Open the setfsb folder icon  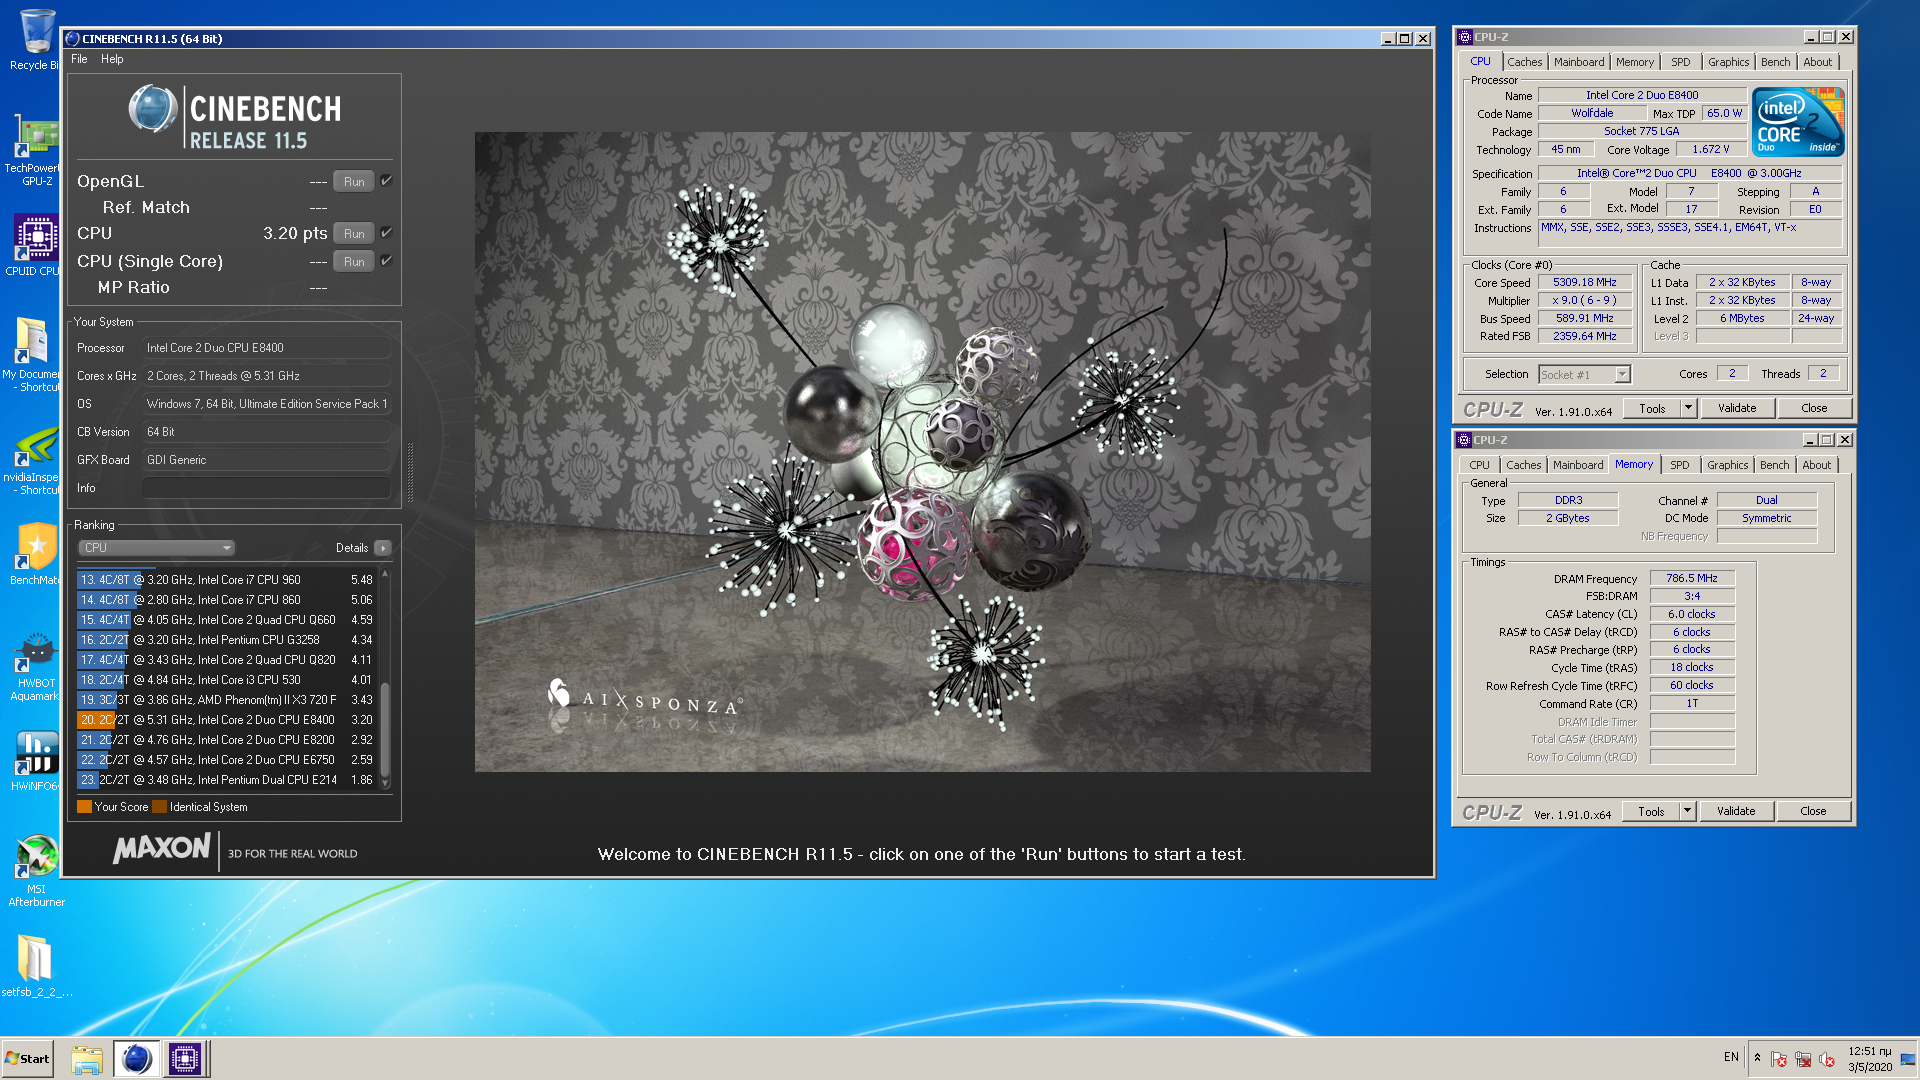pos(36,965)
